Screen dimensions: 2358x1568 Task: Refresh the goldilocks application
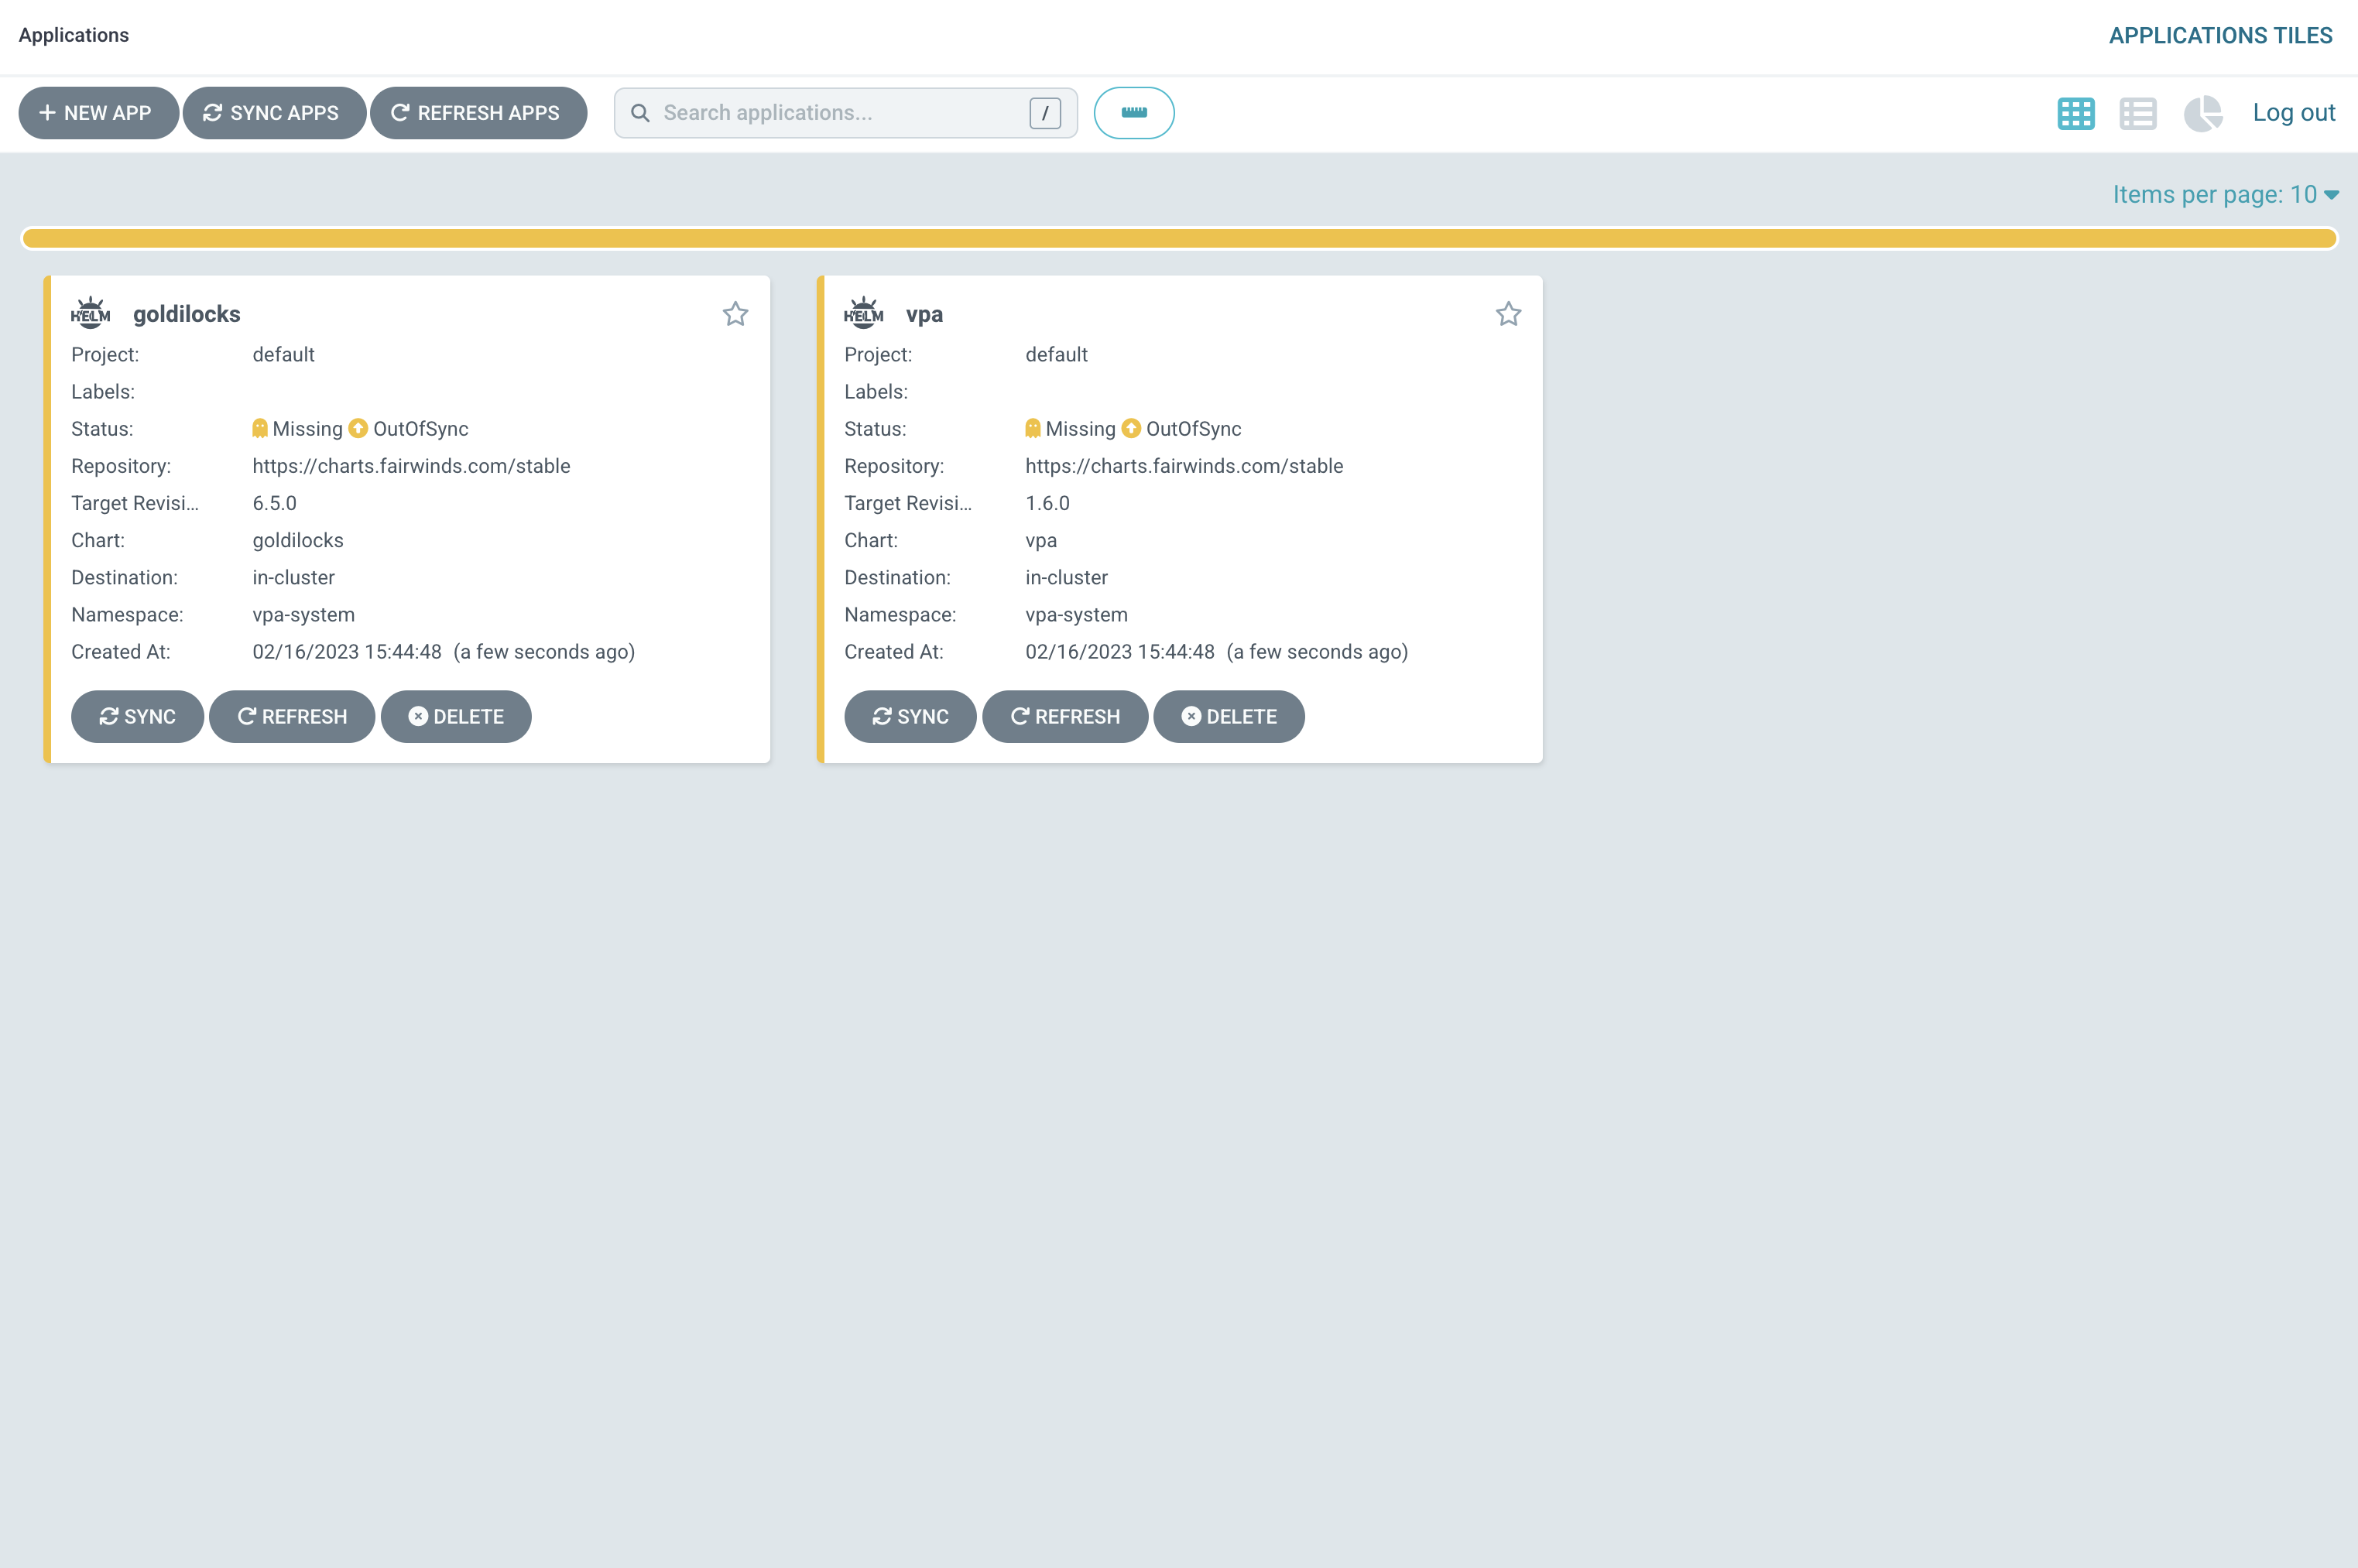(292, 716)
